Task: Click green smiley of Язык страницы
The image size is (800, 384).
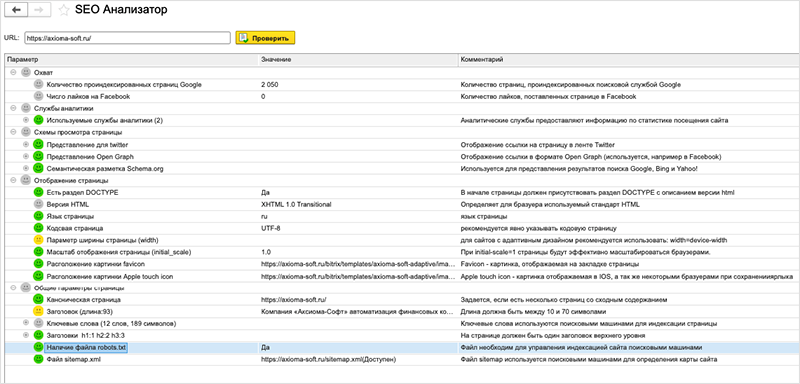Action: pyautogui.click(x=38, y=216)
